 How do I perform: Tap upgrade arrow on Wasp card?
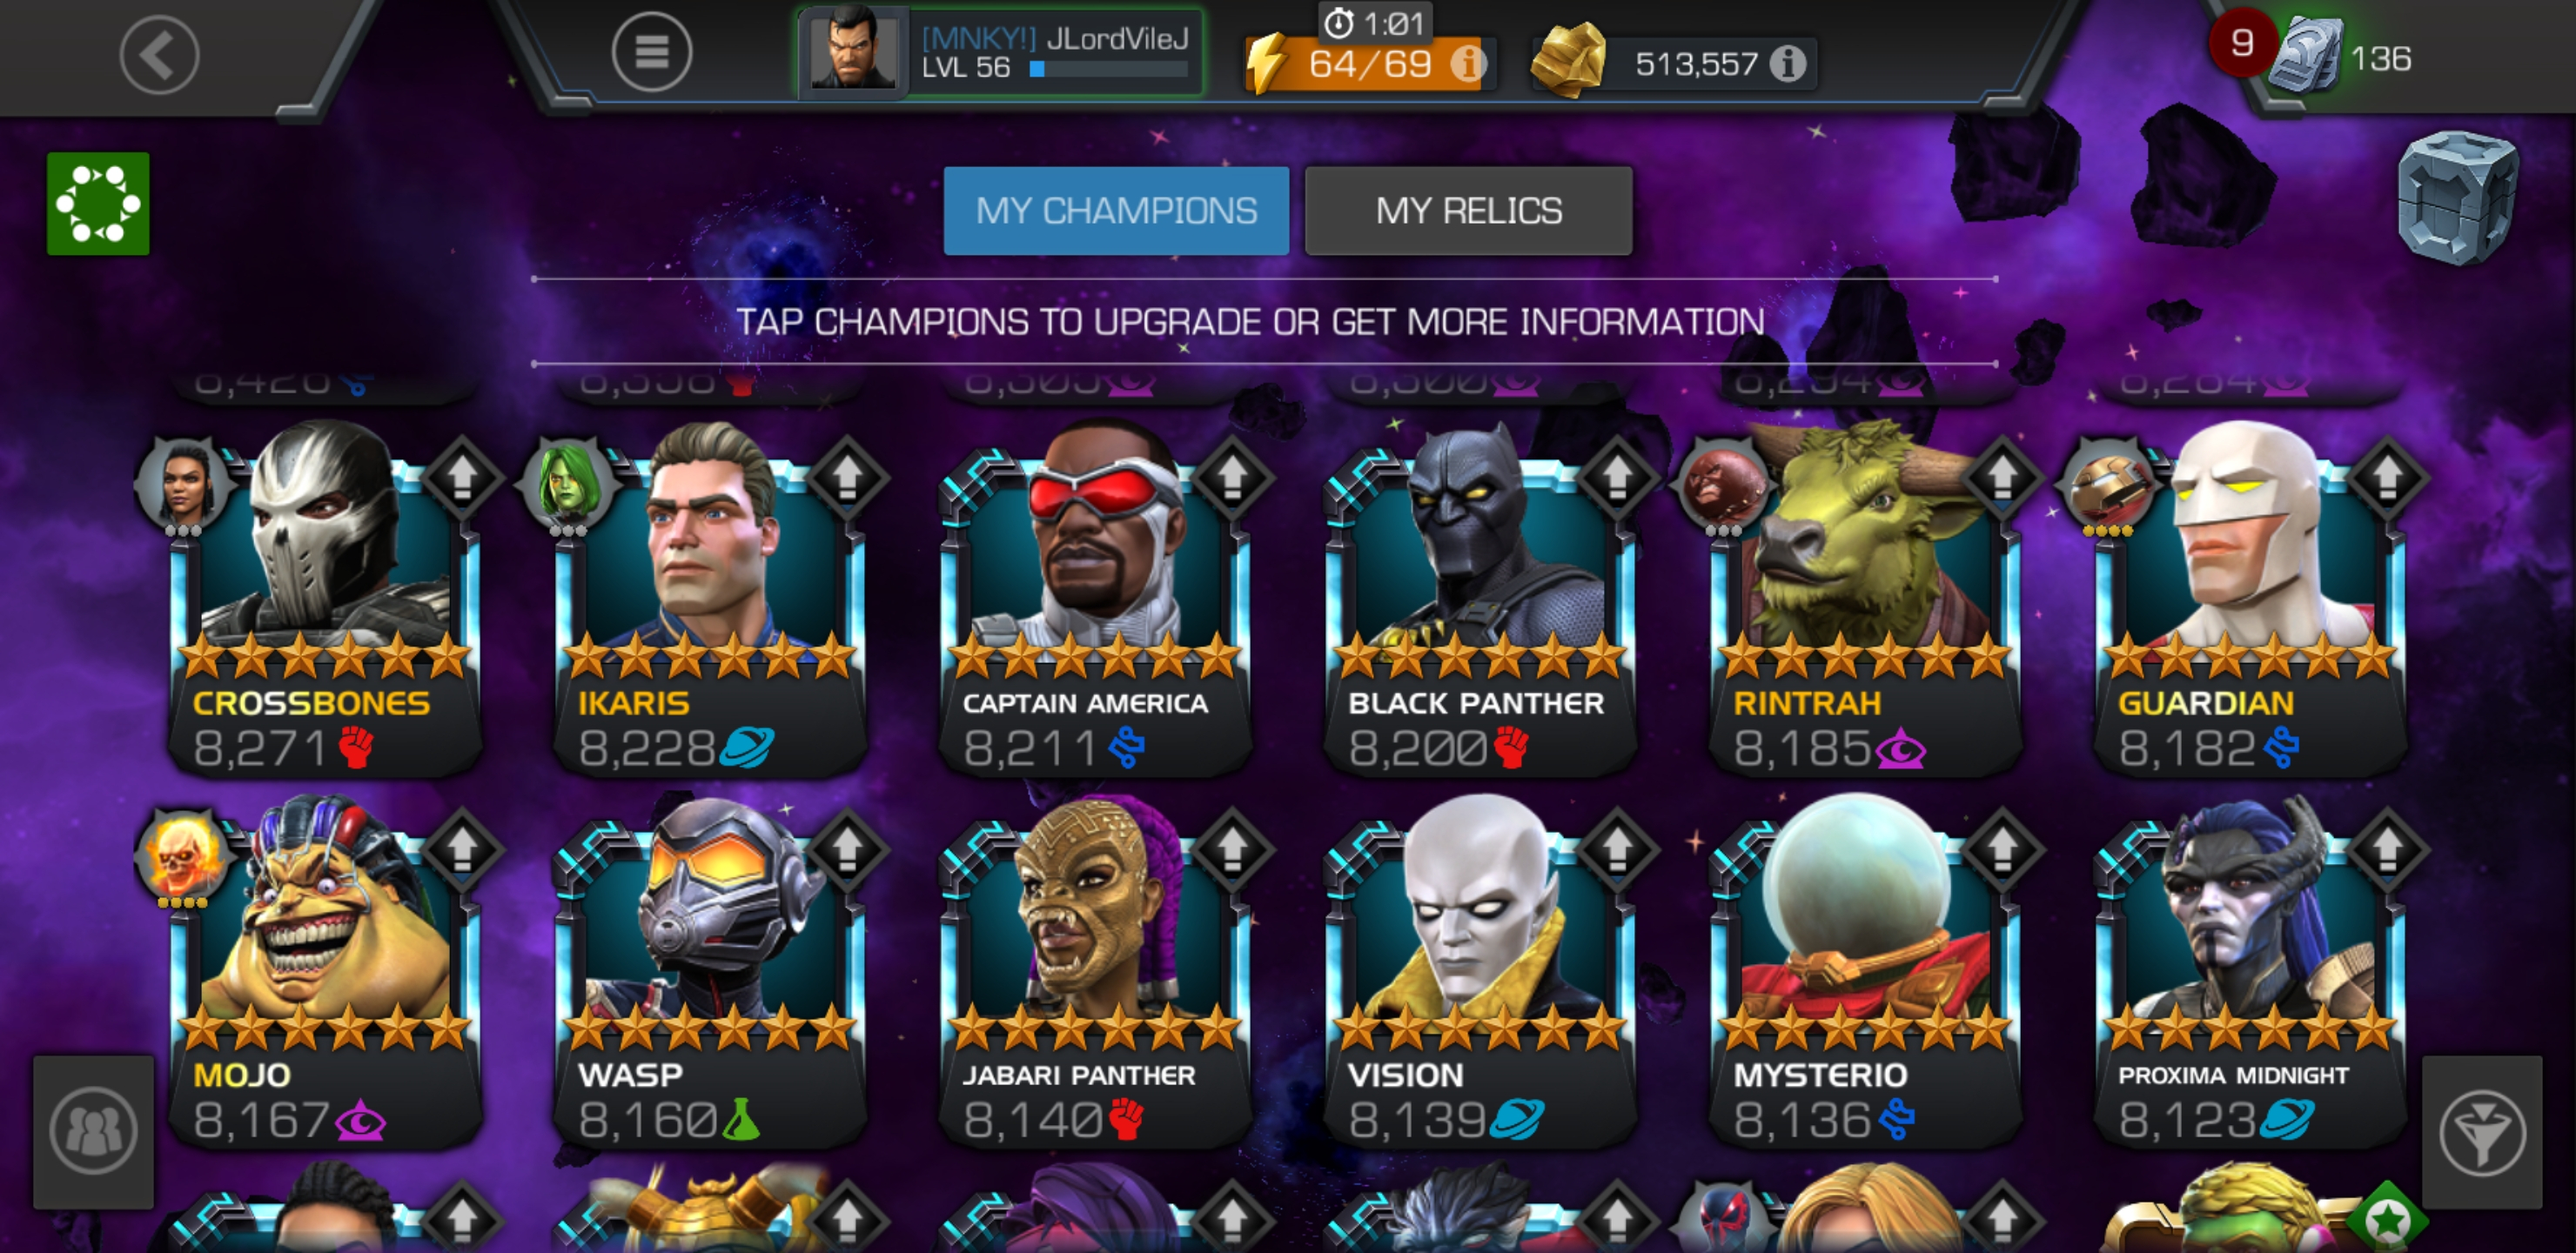coord(847,849)
